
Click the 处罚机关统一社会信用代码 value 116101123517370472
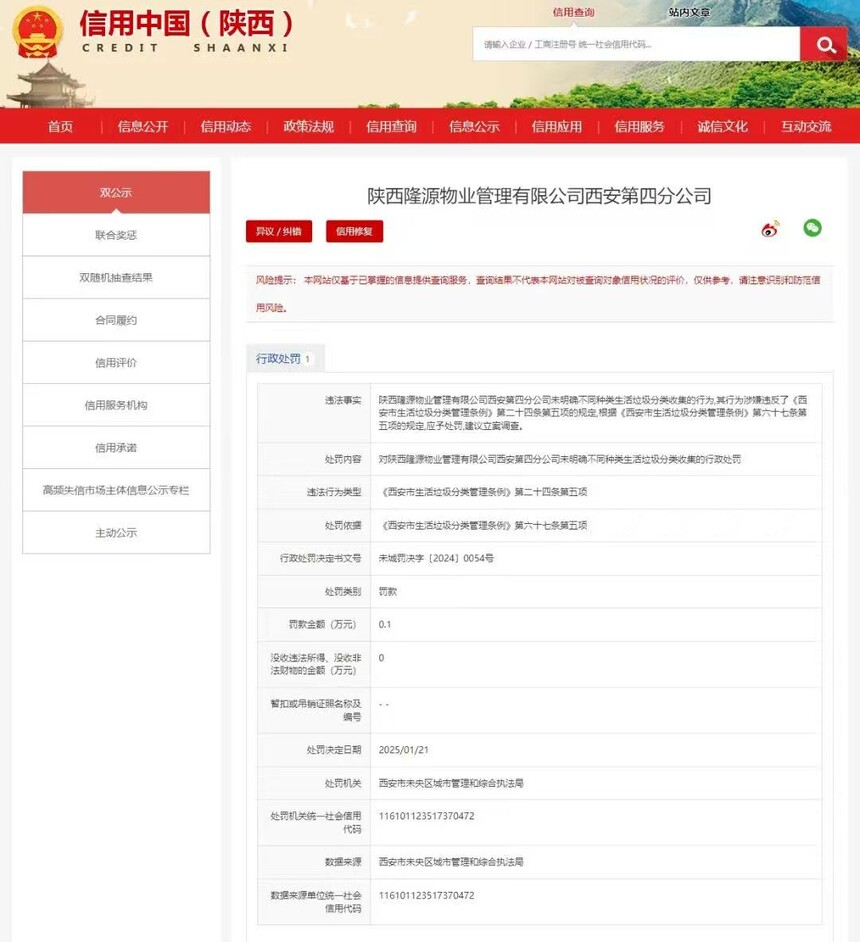pos(426,816)
